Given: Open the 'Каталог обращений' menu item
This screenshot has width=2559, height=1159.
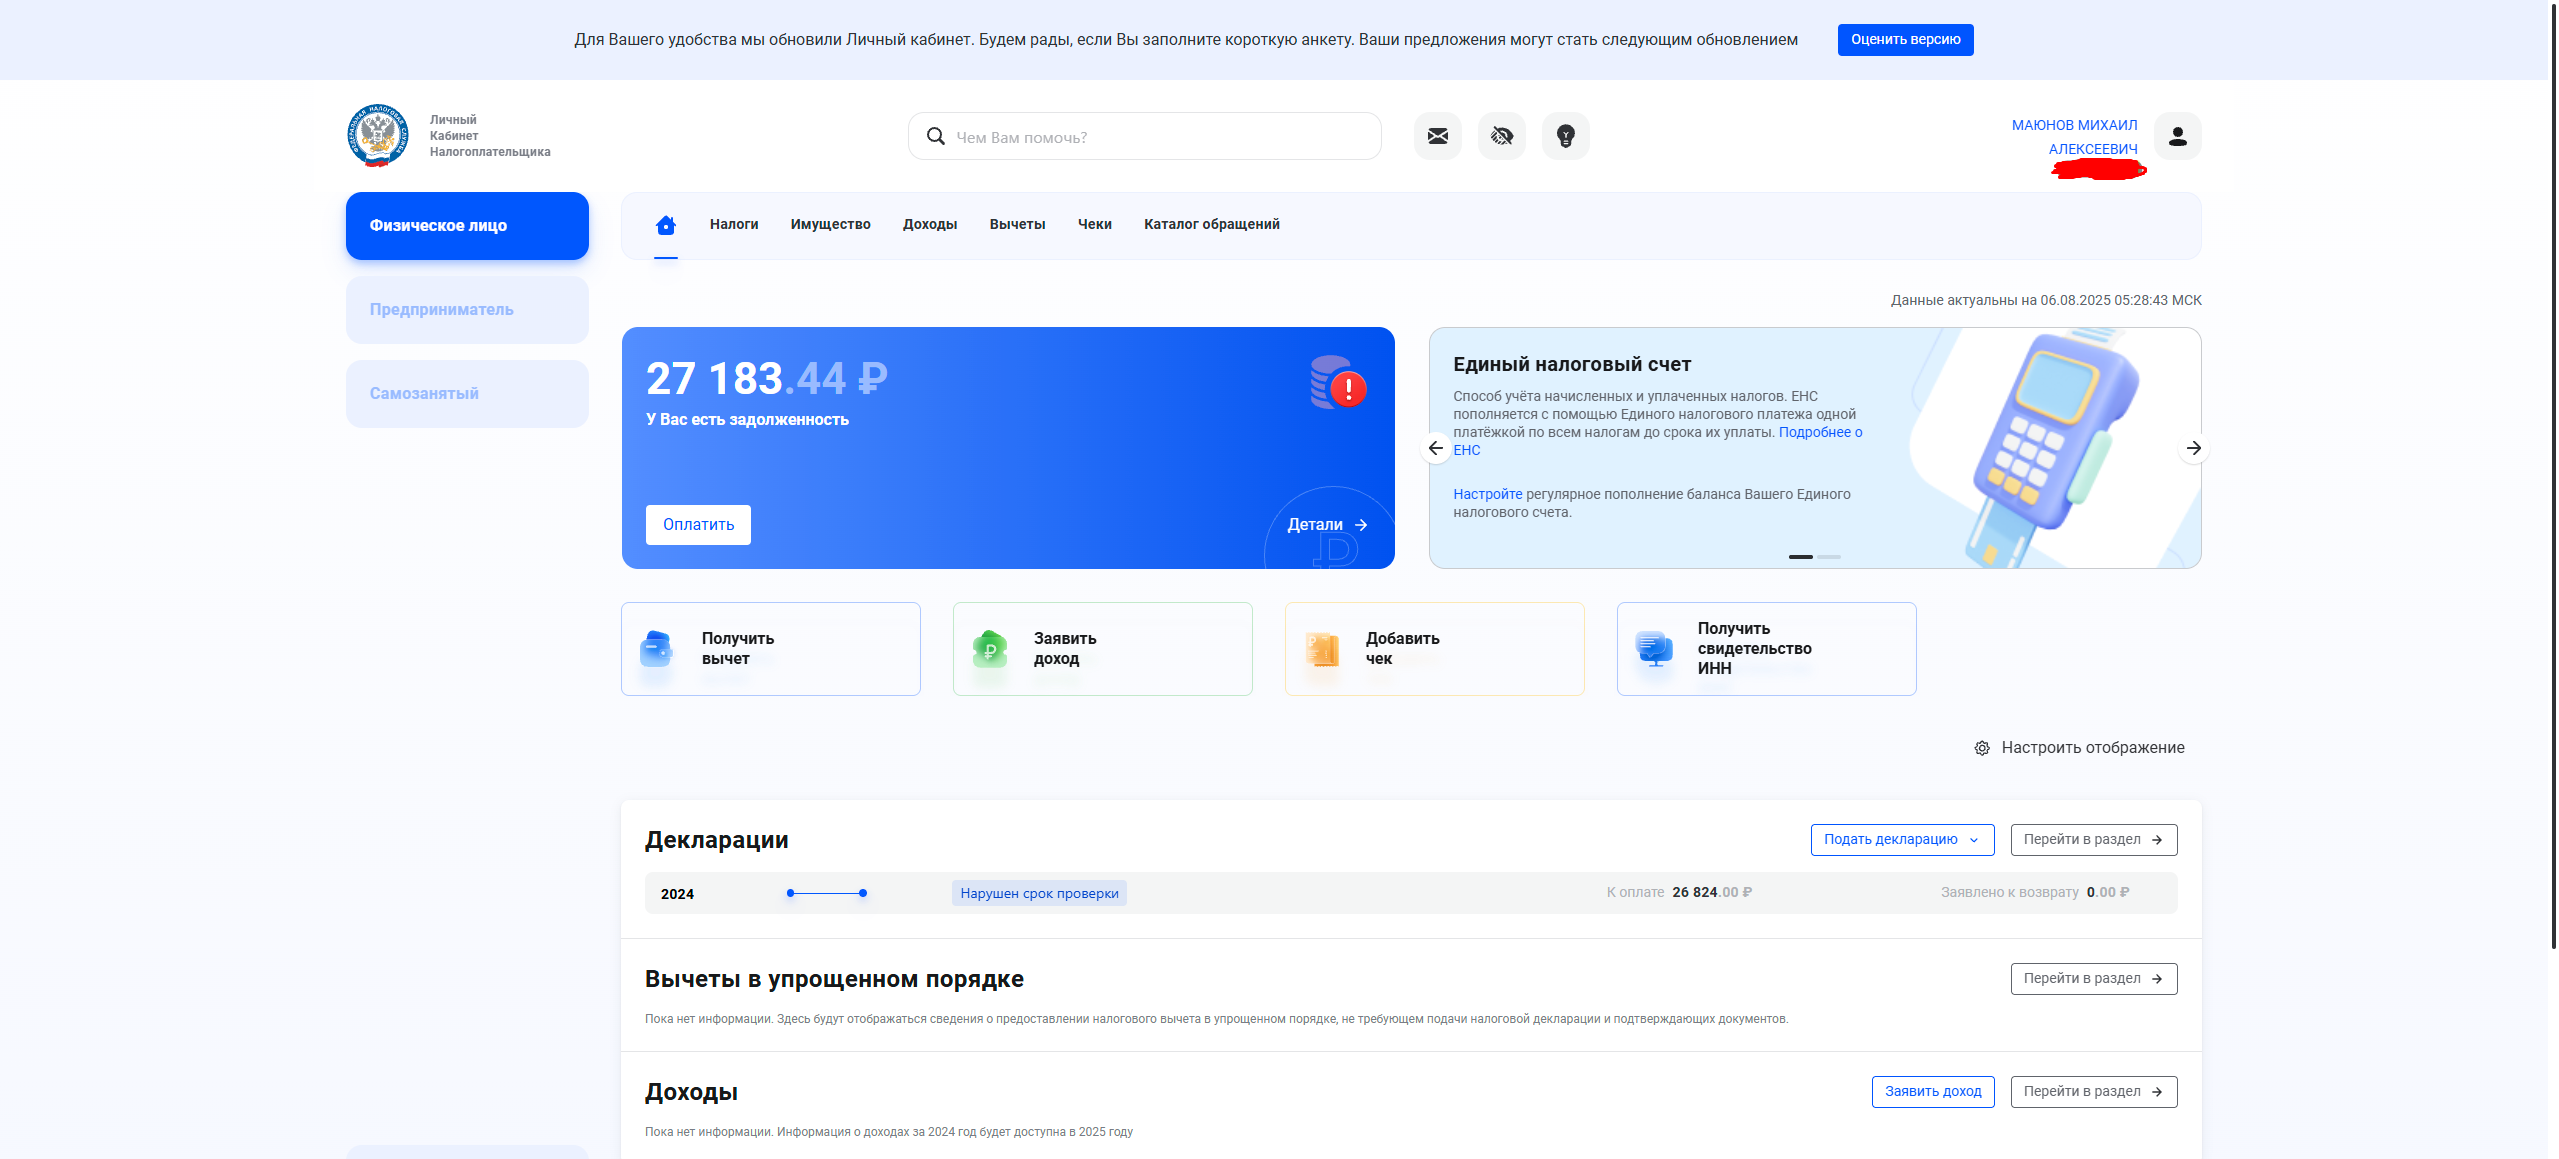Looking at the screenshot, I should 1211,224.
